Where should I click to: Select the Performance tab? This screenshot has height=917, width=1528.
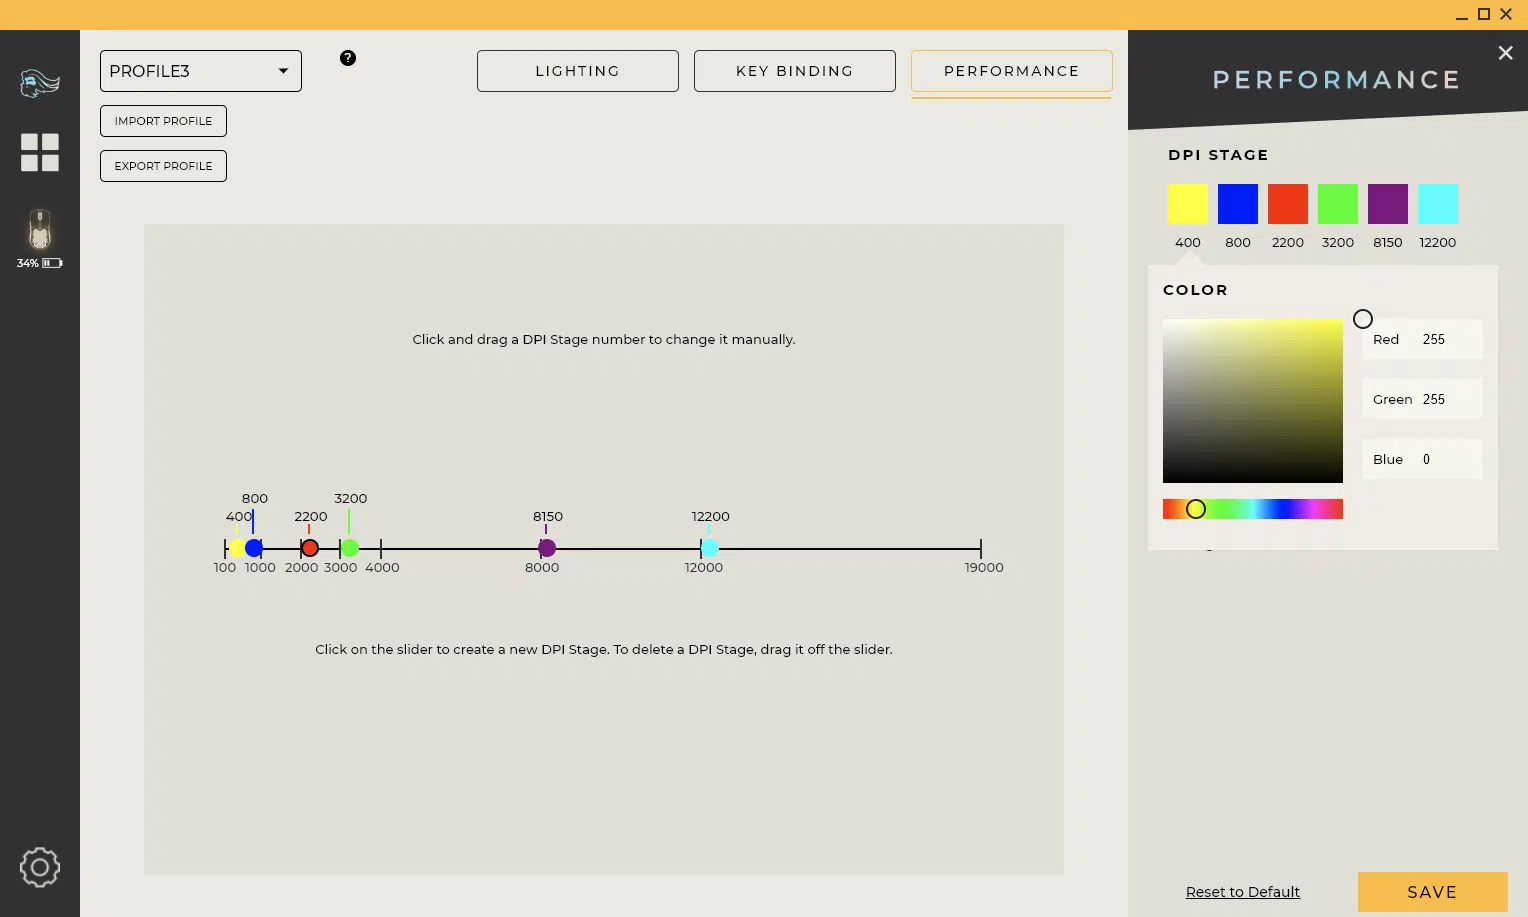[1011, 71]
